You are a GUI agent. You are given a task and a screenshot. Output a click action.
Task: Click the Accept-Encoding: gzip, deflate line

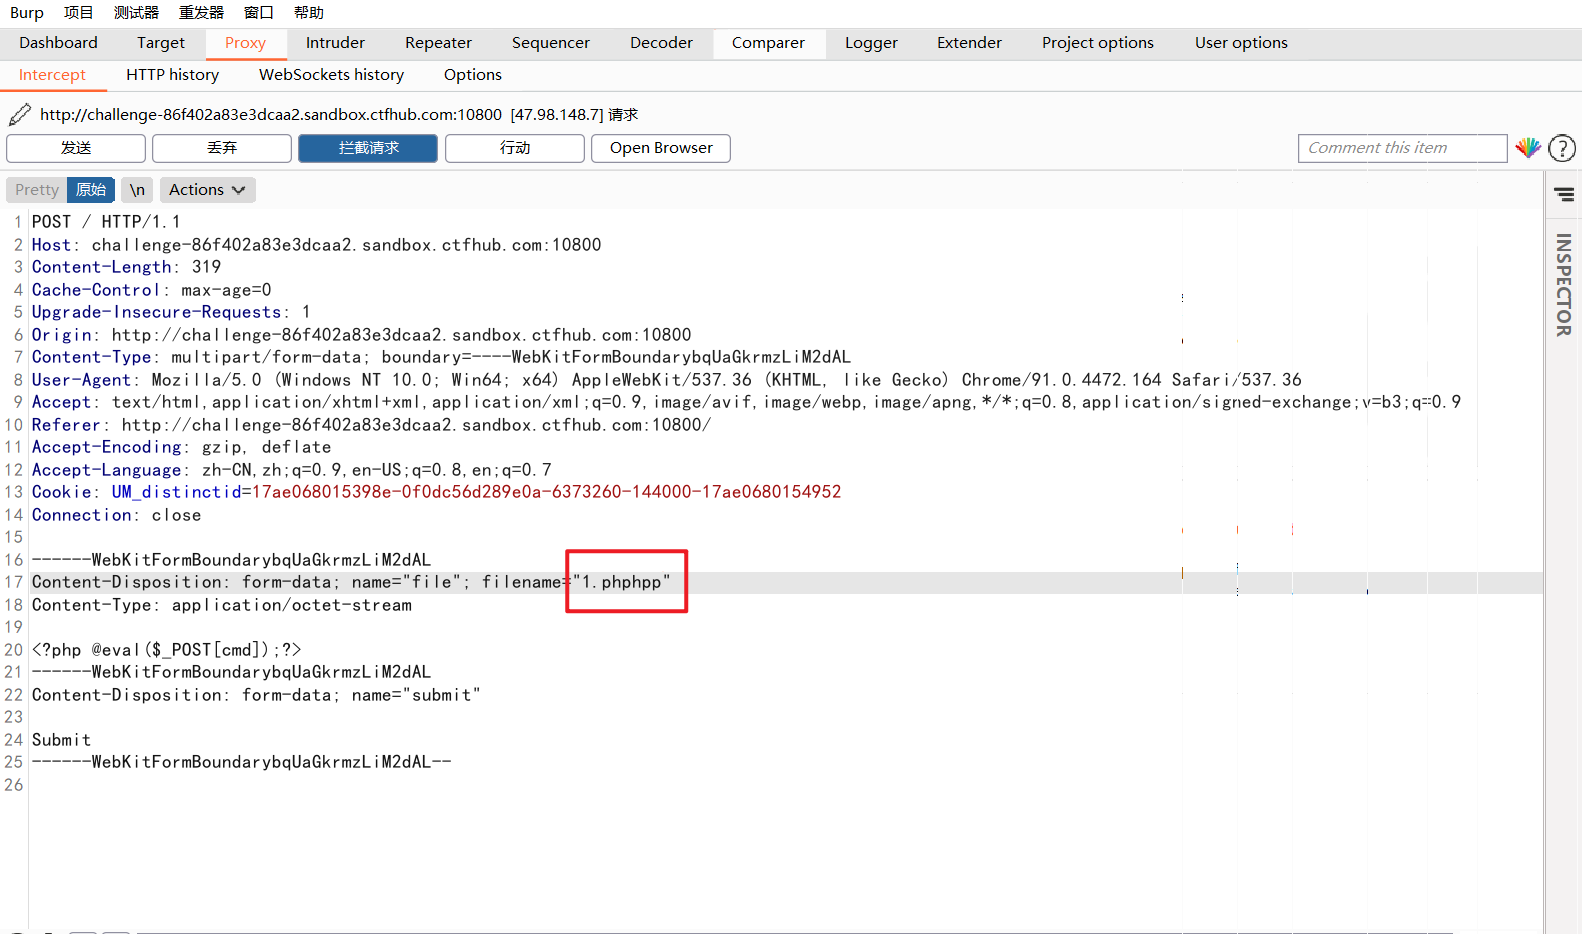(x=181, y=447)
